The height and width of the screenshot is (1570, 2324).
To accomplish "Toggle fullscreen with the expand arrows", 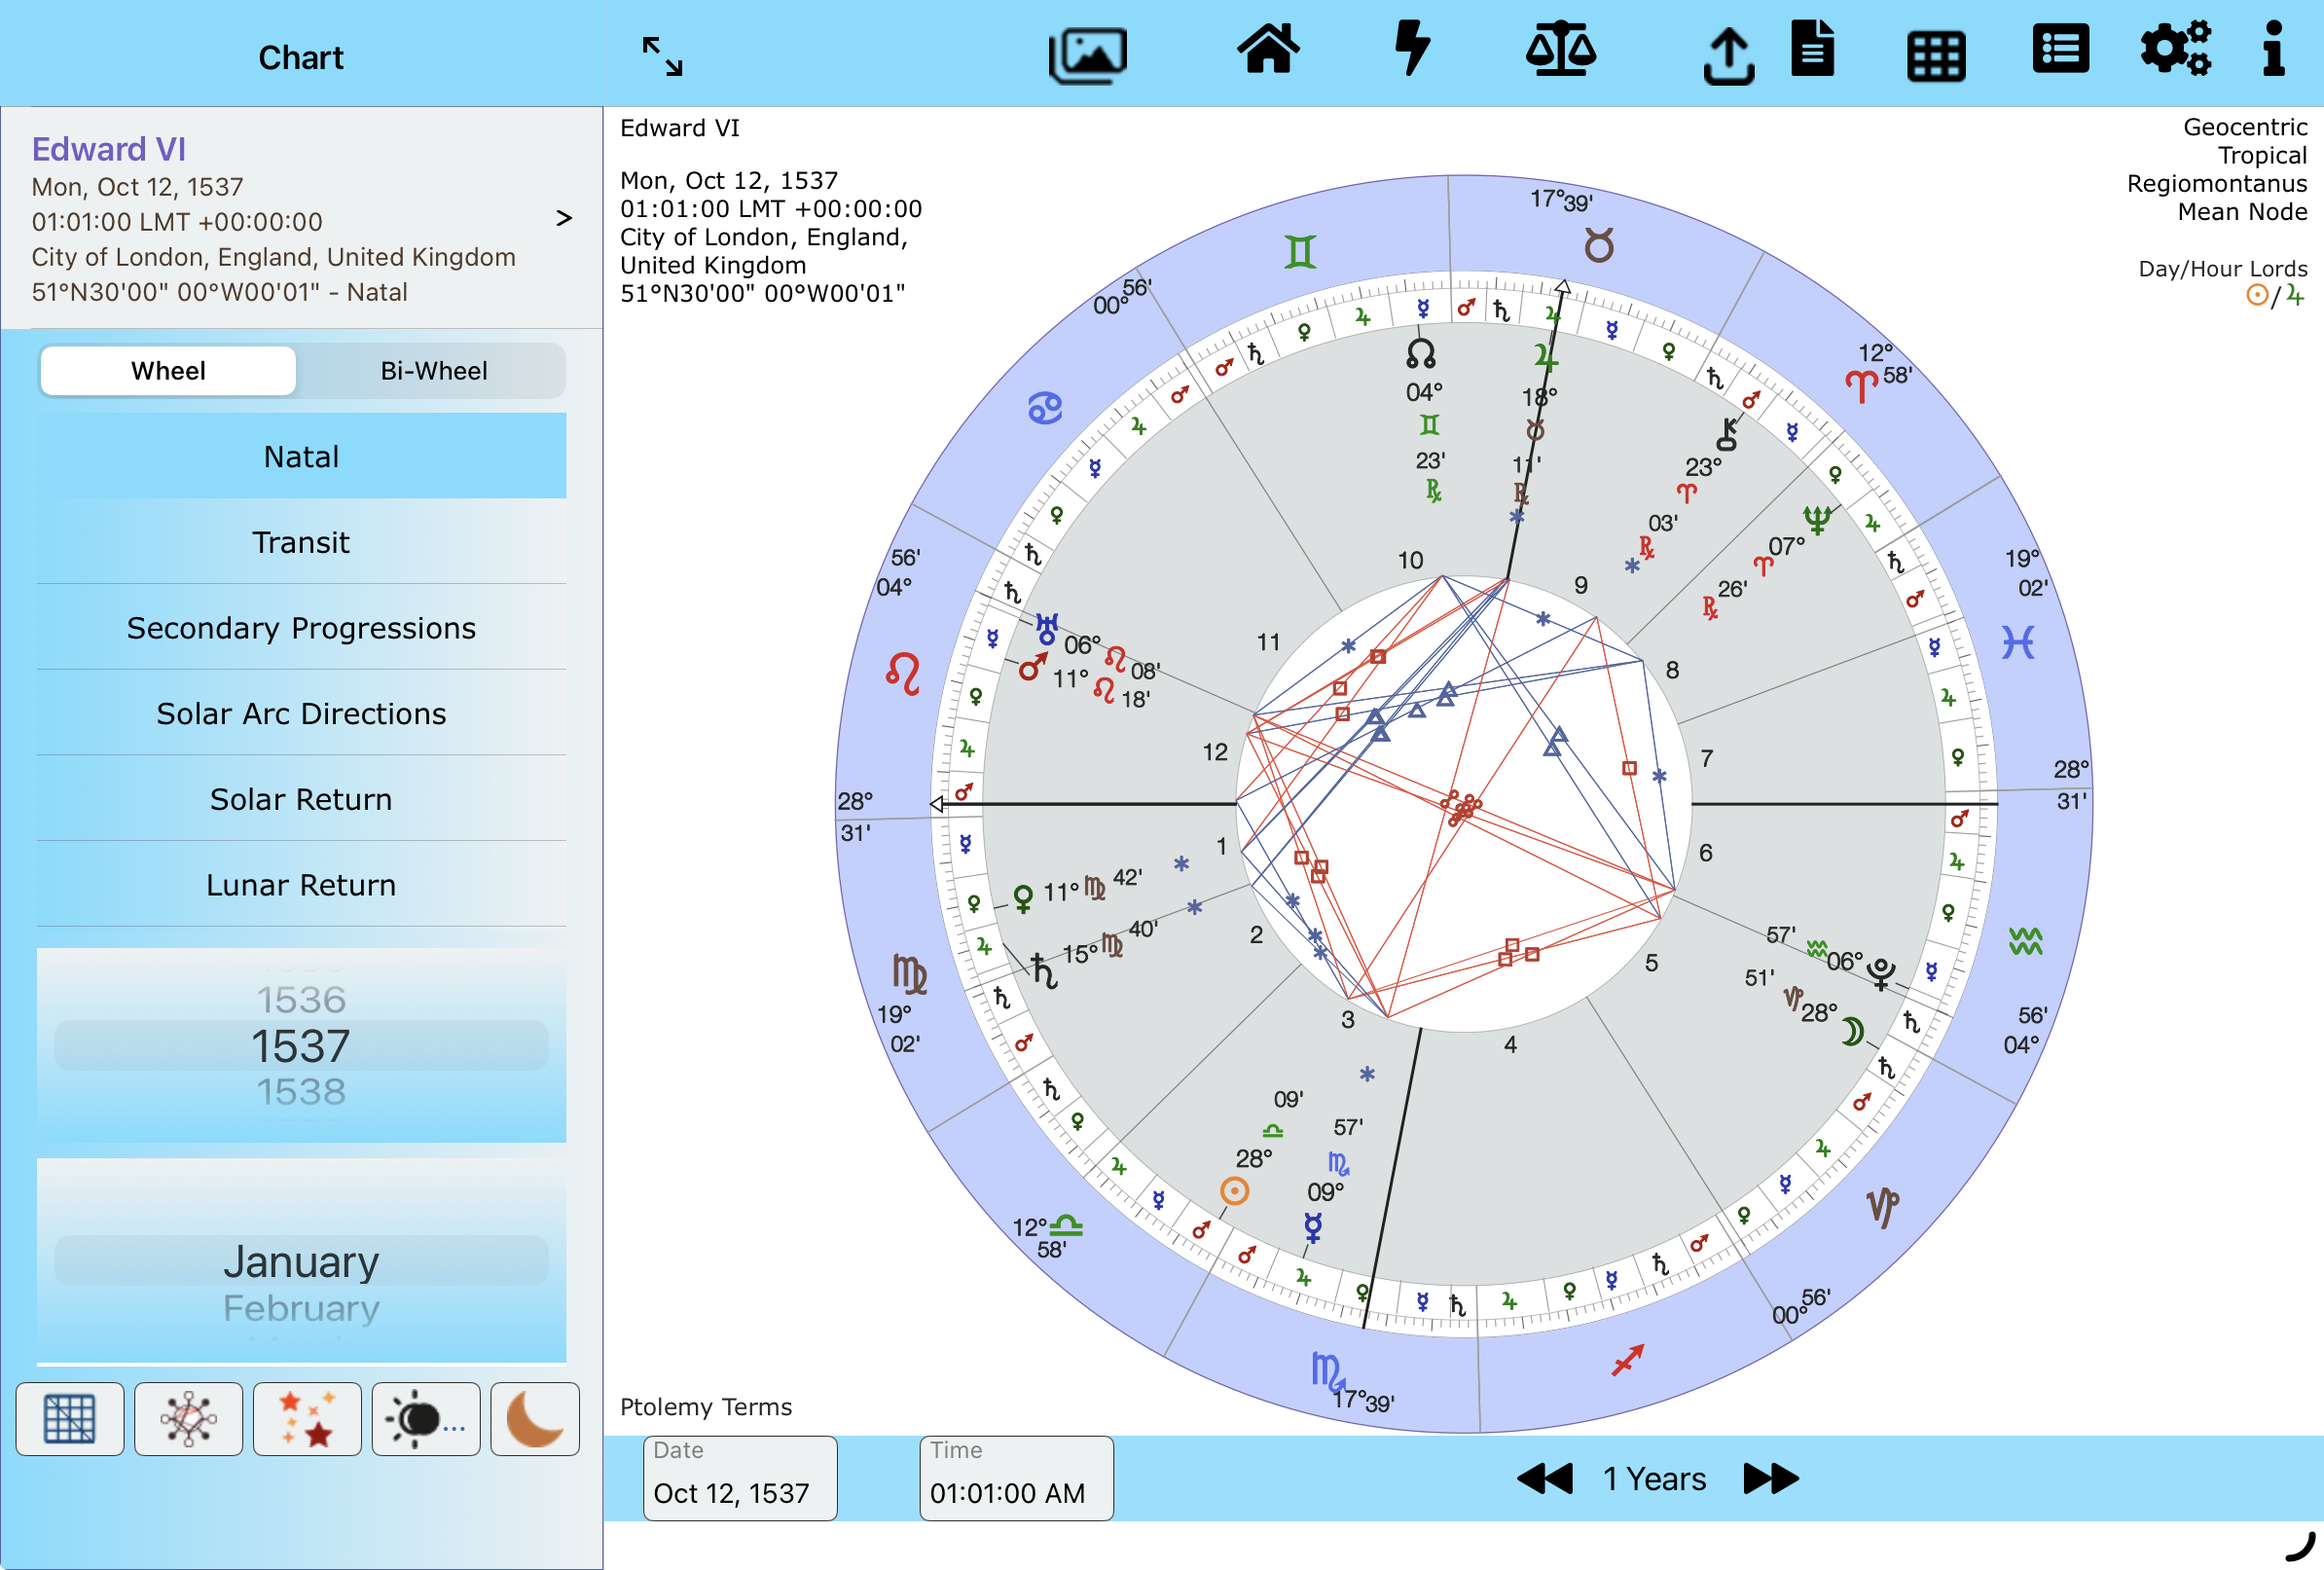I will [662, 57].
